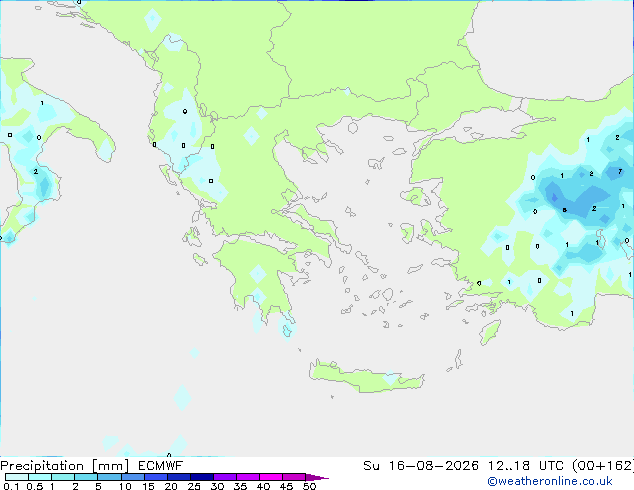Click the legend swatch between 20 and 25

pos(179,477)
